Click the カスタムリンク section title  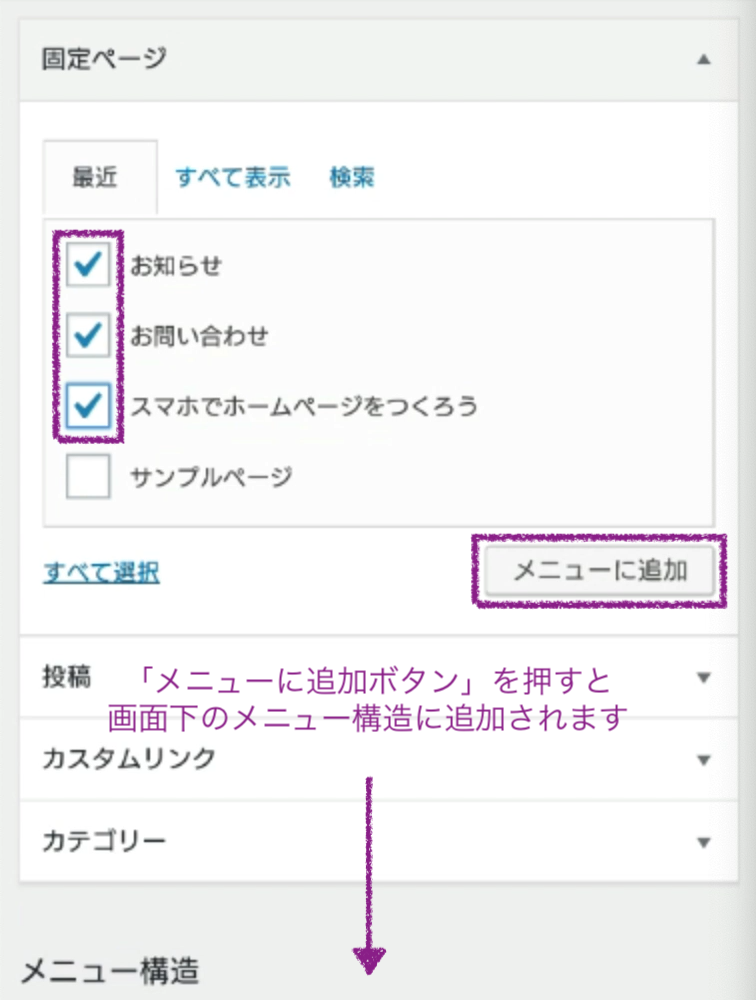pos(128,759)
